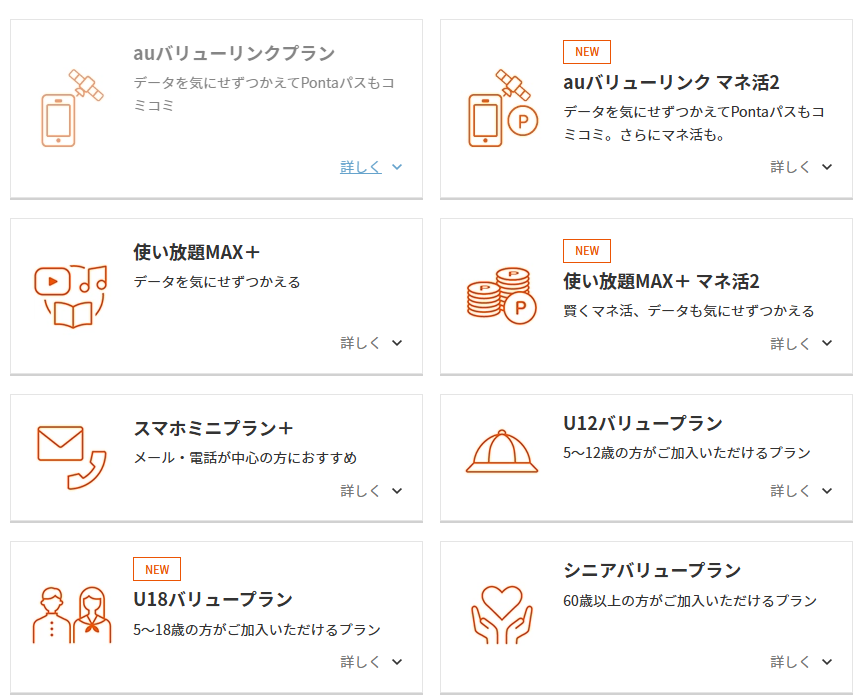Expand 詳しく under 使い放題MAX＋ マネ活2
The width and height of the screenshot is (863, 700).
coord(801,343)
